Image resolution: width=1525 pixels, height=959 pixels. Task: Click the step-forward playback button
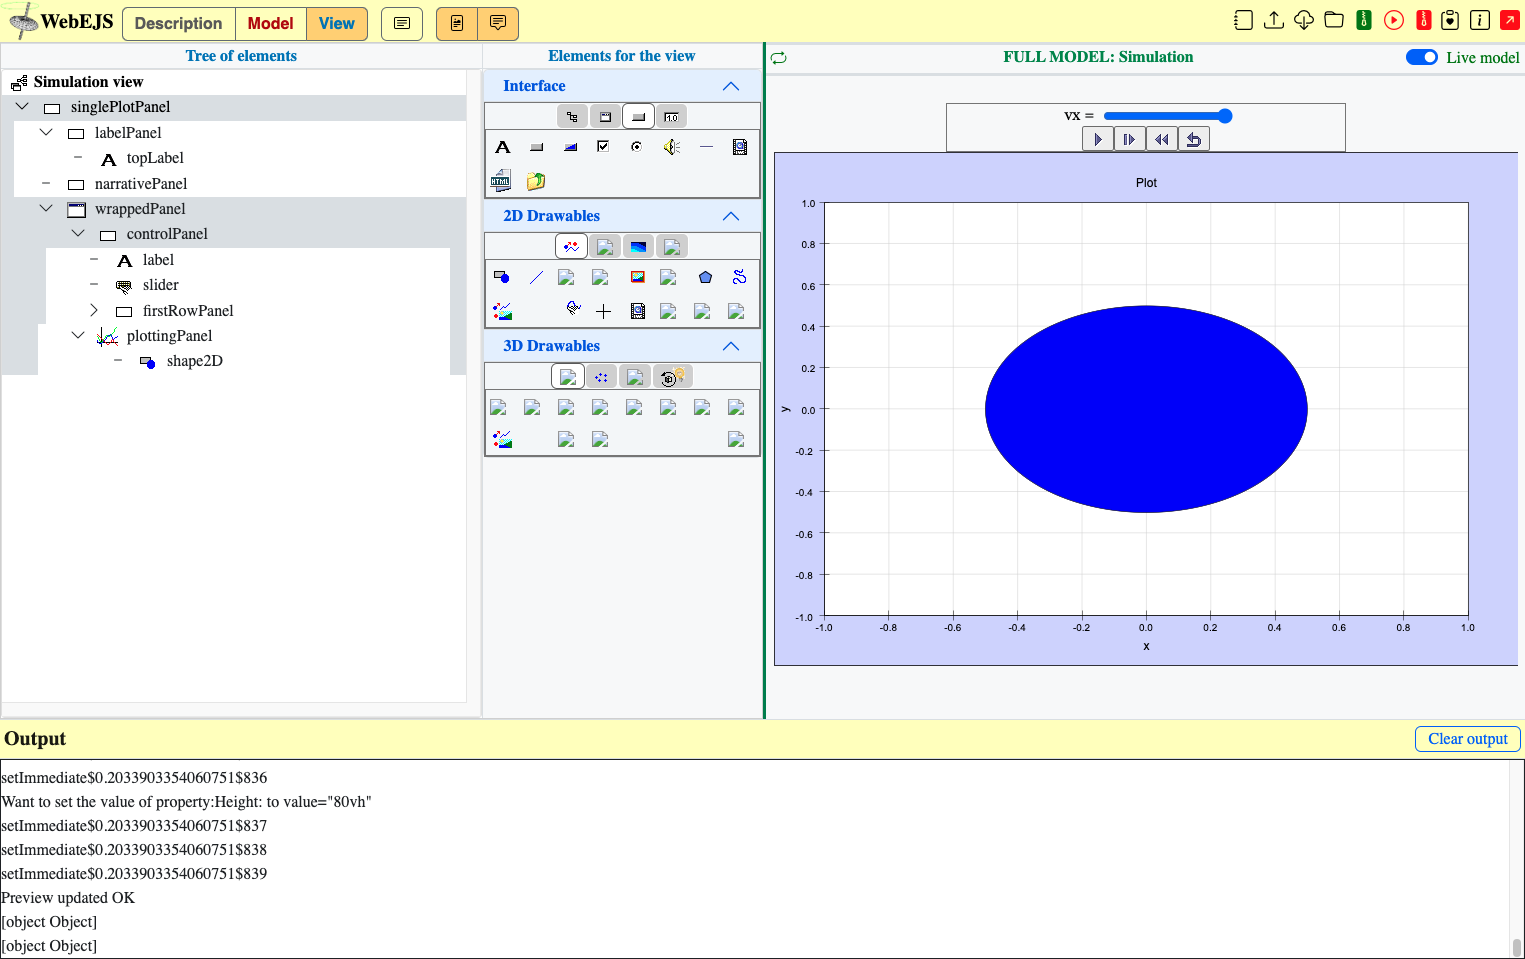1129,139
